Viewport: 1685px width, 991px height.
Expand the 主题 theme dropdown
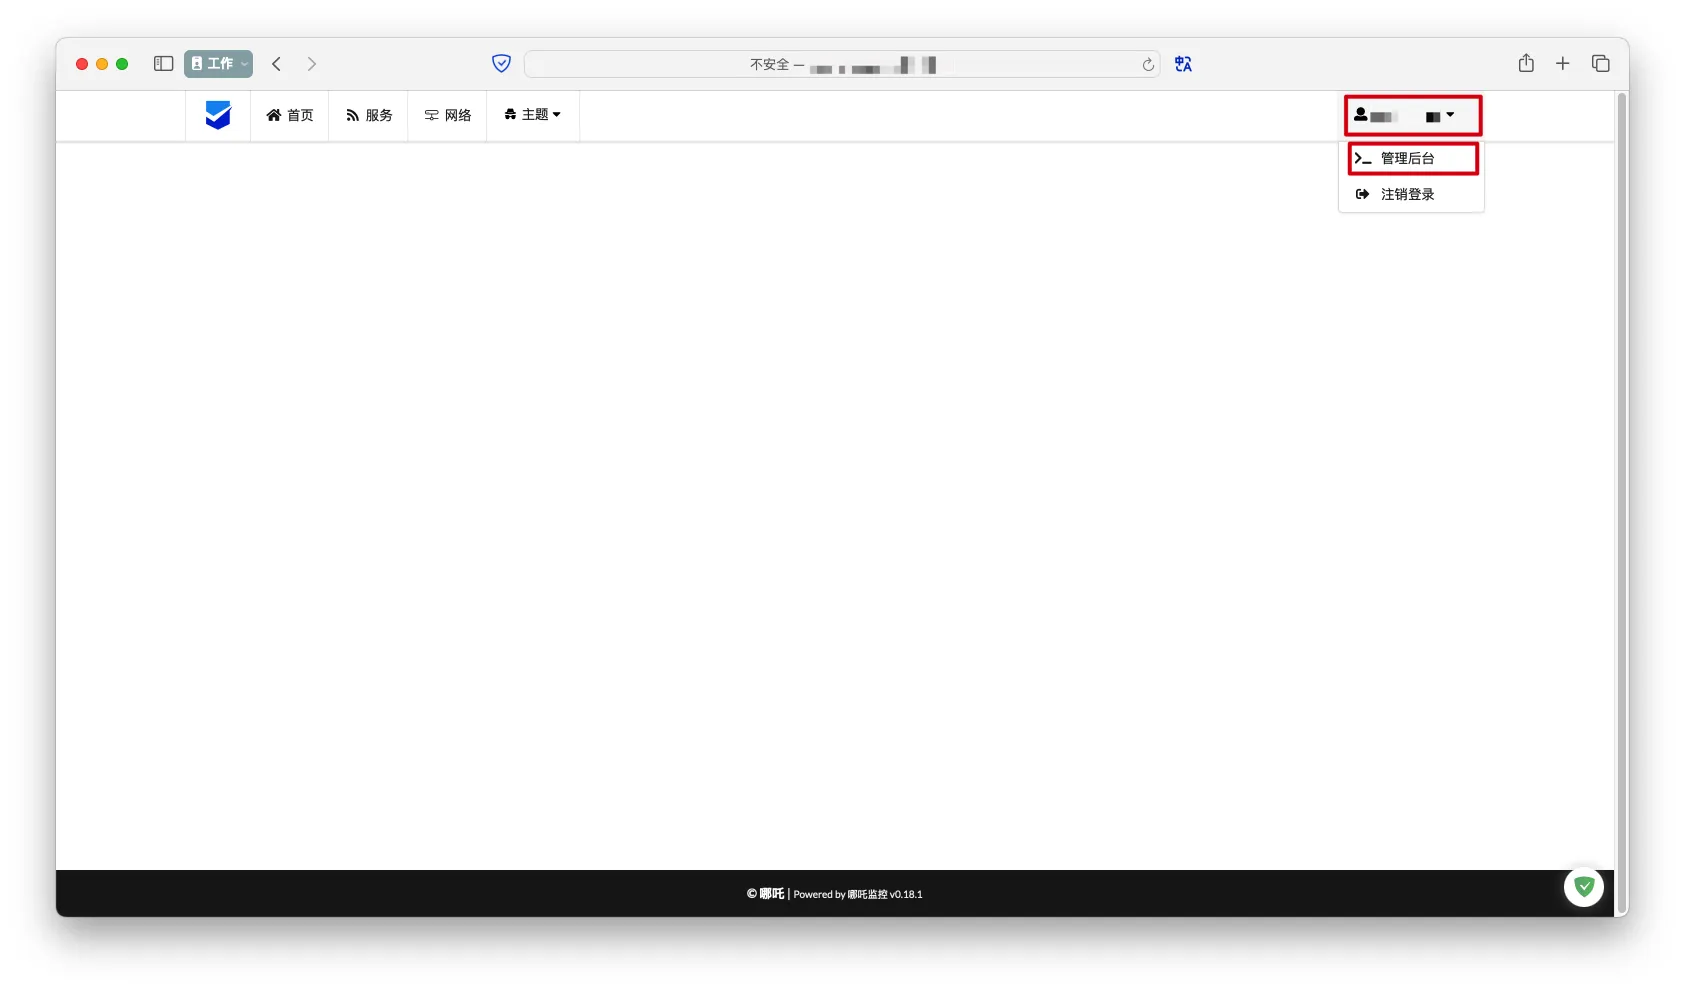coord(533,115)
